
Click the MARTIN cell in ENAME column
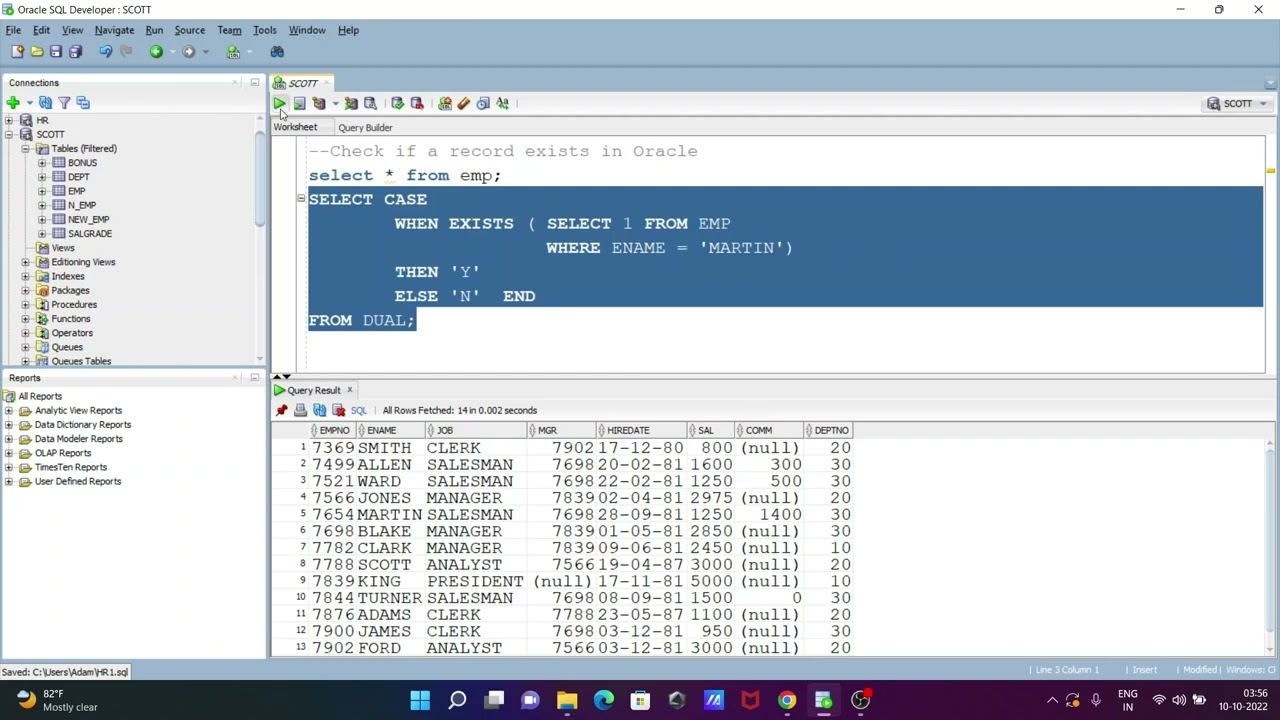(x=390, y=514)
